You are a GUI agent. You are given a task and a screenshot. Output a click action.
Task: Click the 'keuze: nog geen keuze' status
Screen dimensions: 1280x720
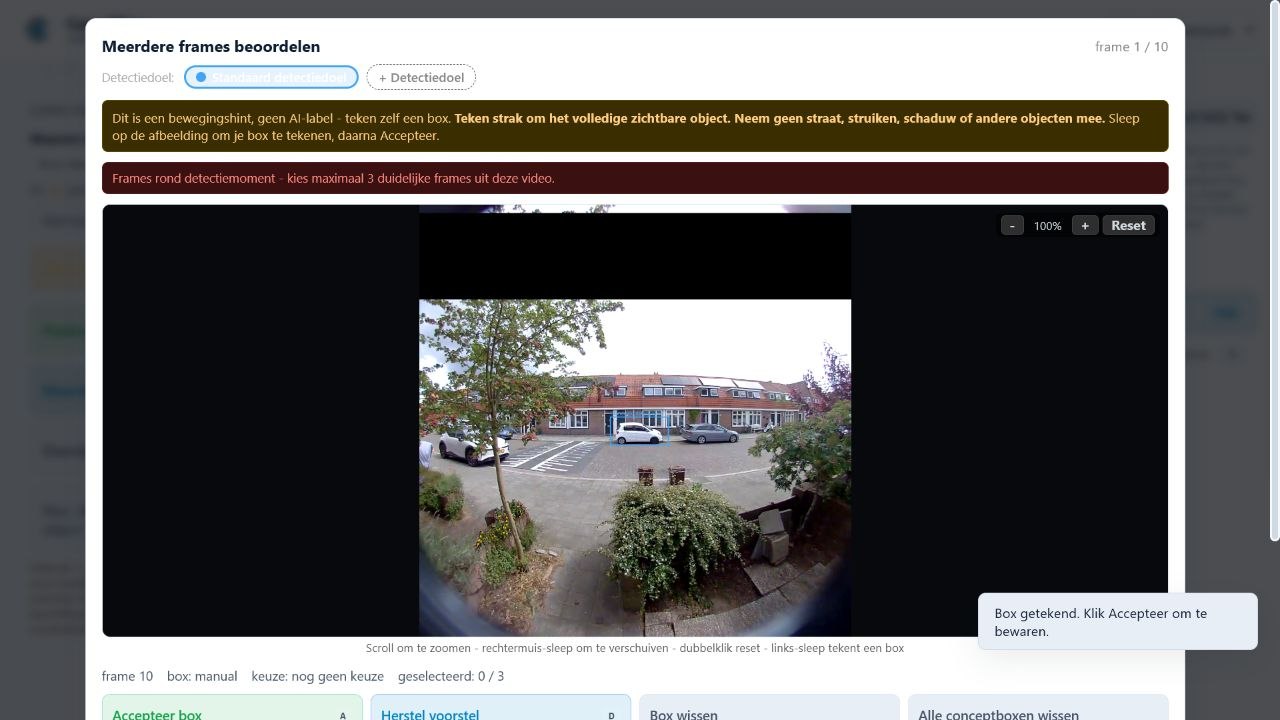click(x=318, y=676)
